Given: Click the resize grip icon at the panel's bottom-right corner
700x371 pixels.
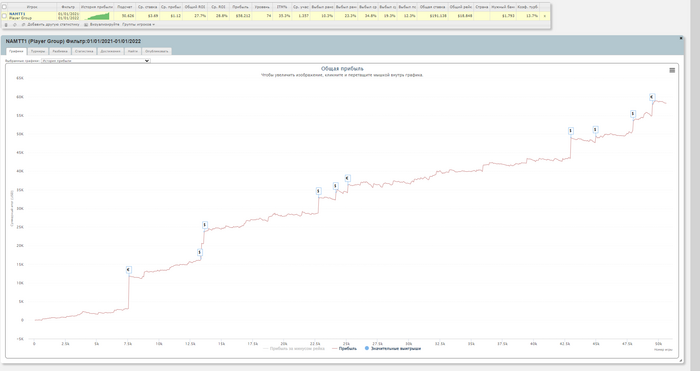Looking at the screenshot, I should 680,360.
